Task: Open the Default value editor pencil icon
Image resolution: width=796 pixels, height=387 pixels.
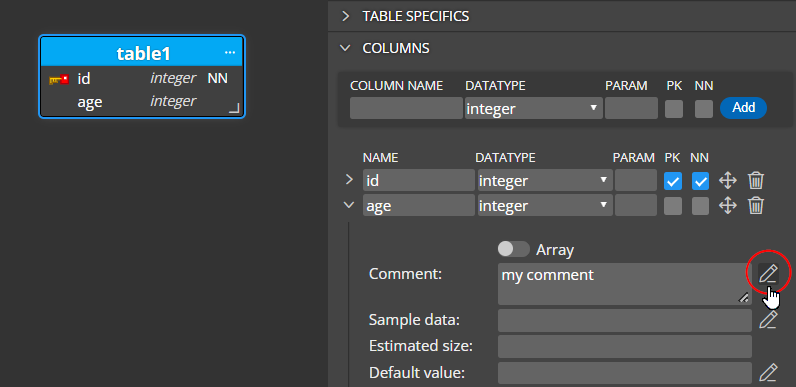Action: (x=768, y=373)
